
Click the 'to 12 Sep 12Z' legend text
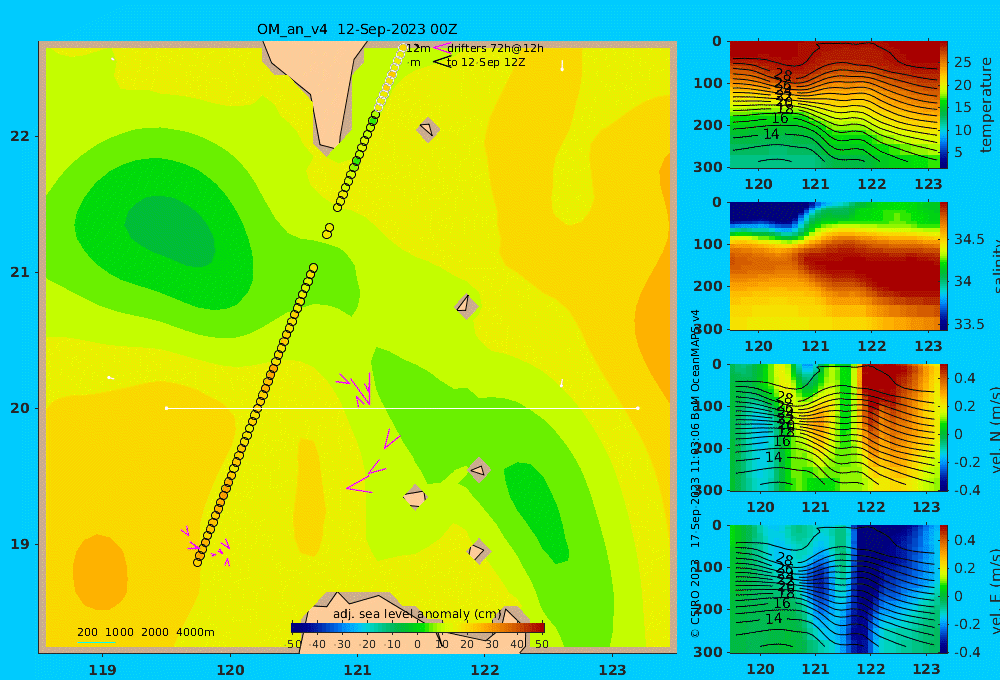pos(486,62)
